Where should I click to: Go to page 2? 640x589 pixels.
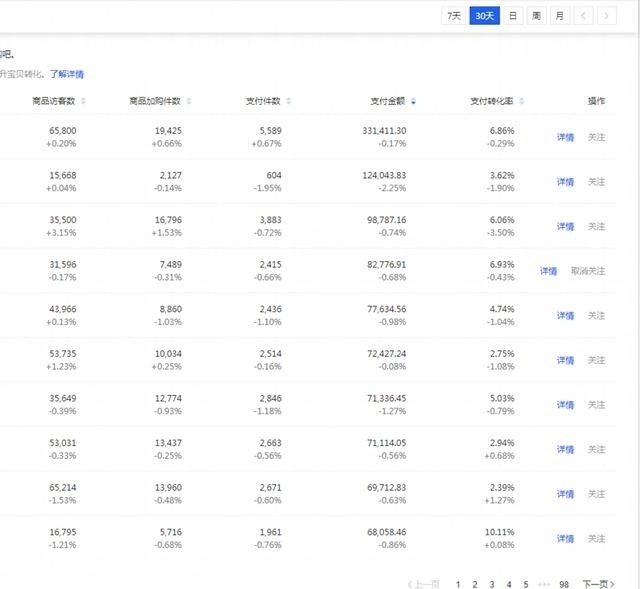click(x=475, y=585)
